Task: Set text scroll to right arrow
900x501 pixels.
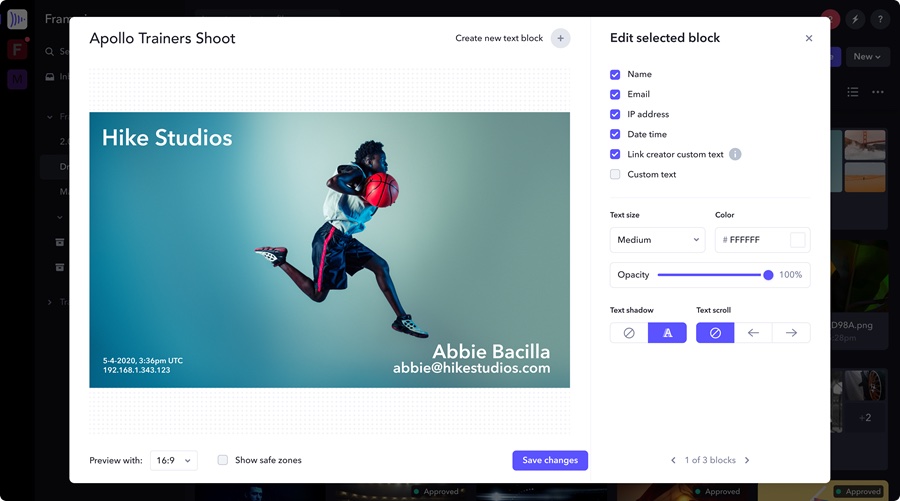Action: pos(791,333)
